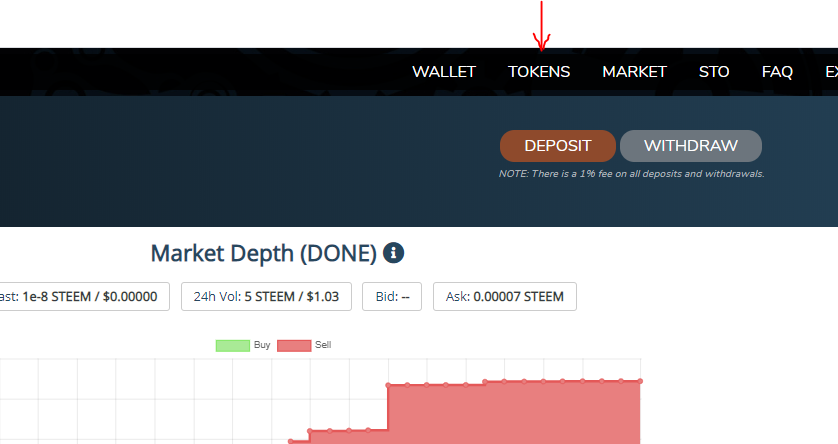Click the red sell depth chart area
The height and width of the screenshot is (444, 838).
tap(520, 415)
